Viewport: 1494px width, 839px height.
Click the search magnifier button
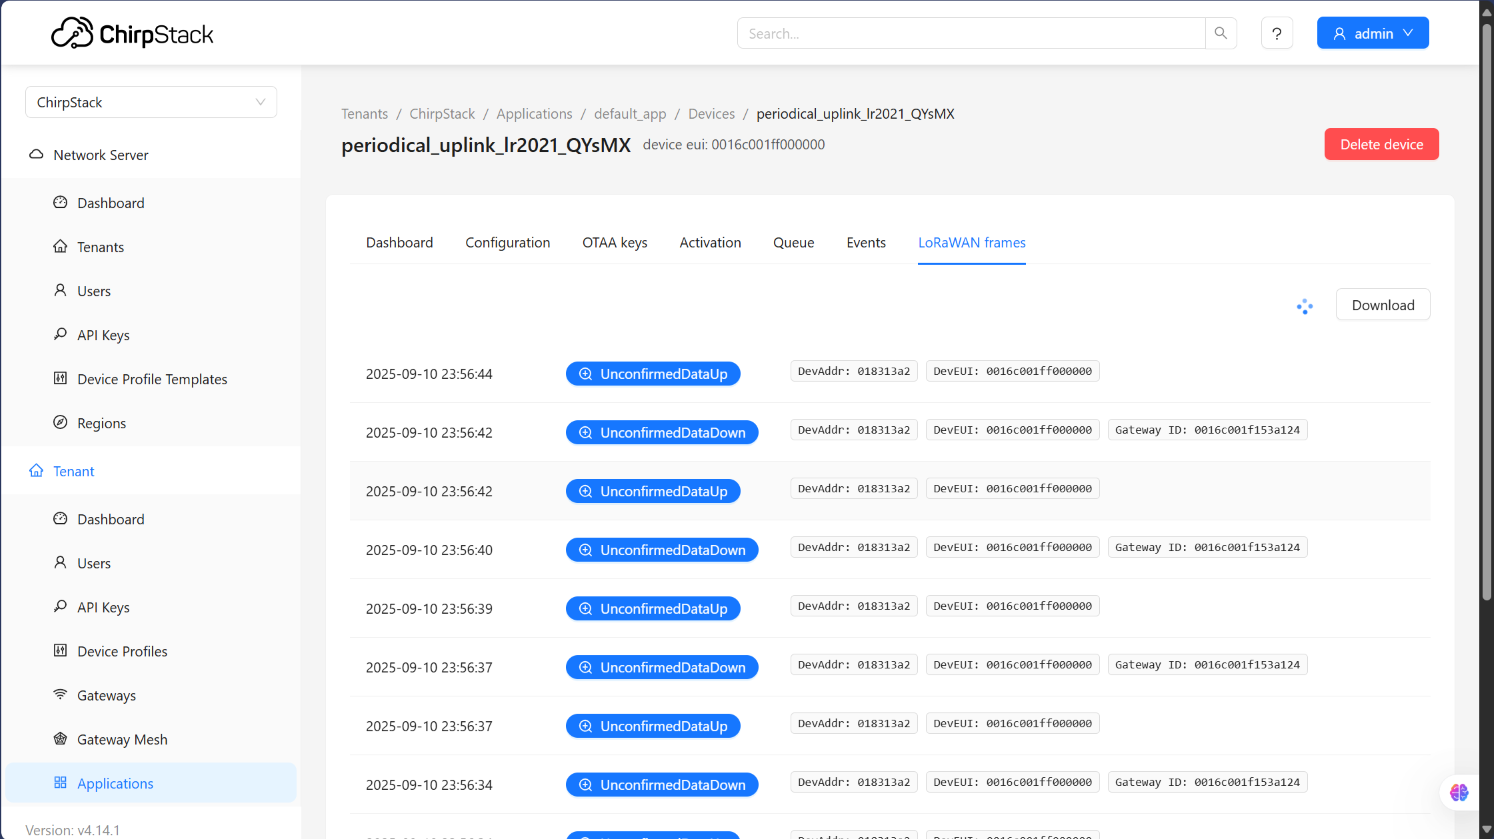click(1221, 33)
